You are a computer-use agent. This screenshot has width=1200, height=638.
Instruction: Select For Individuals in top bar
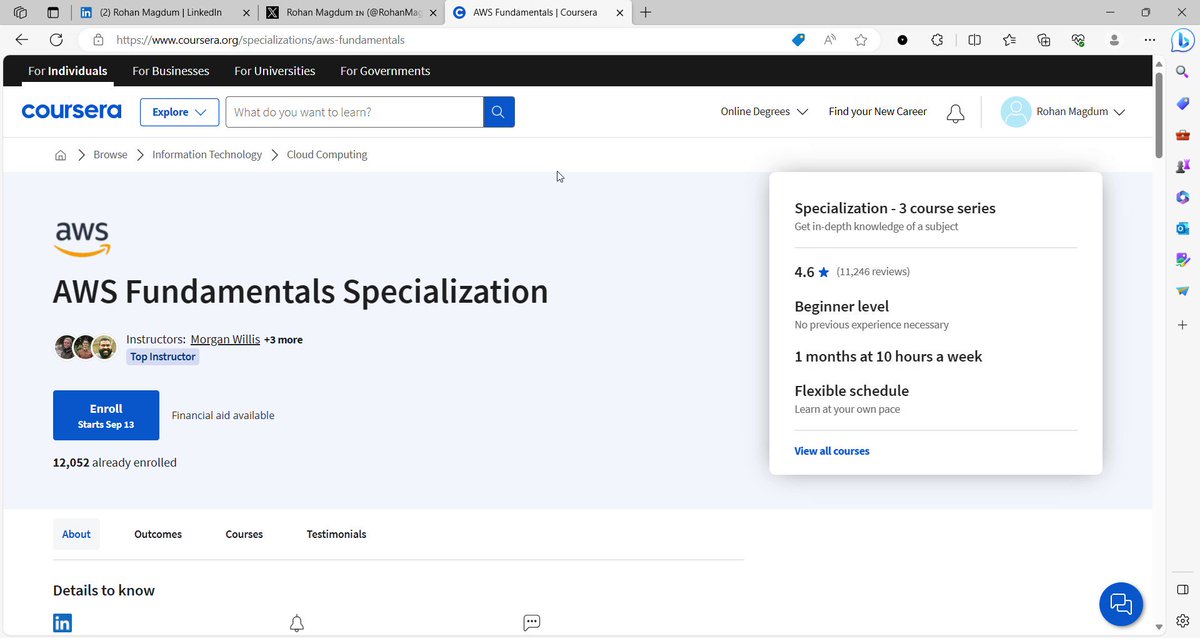(68, 71)
